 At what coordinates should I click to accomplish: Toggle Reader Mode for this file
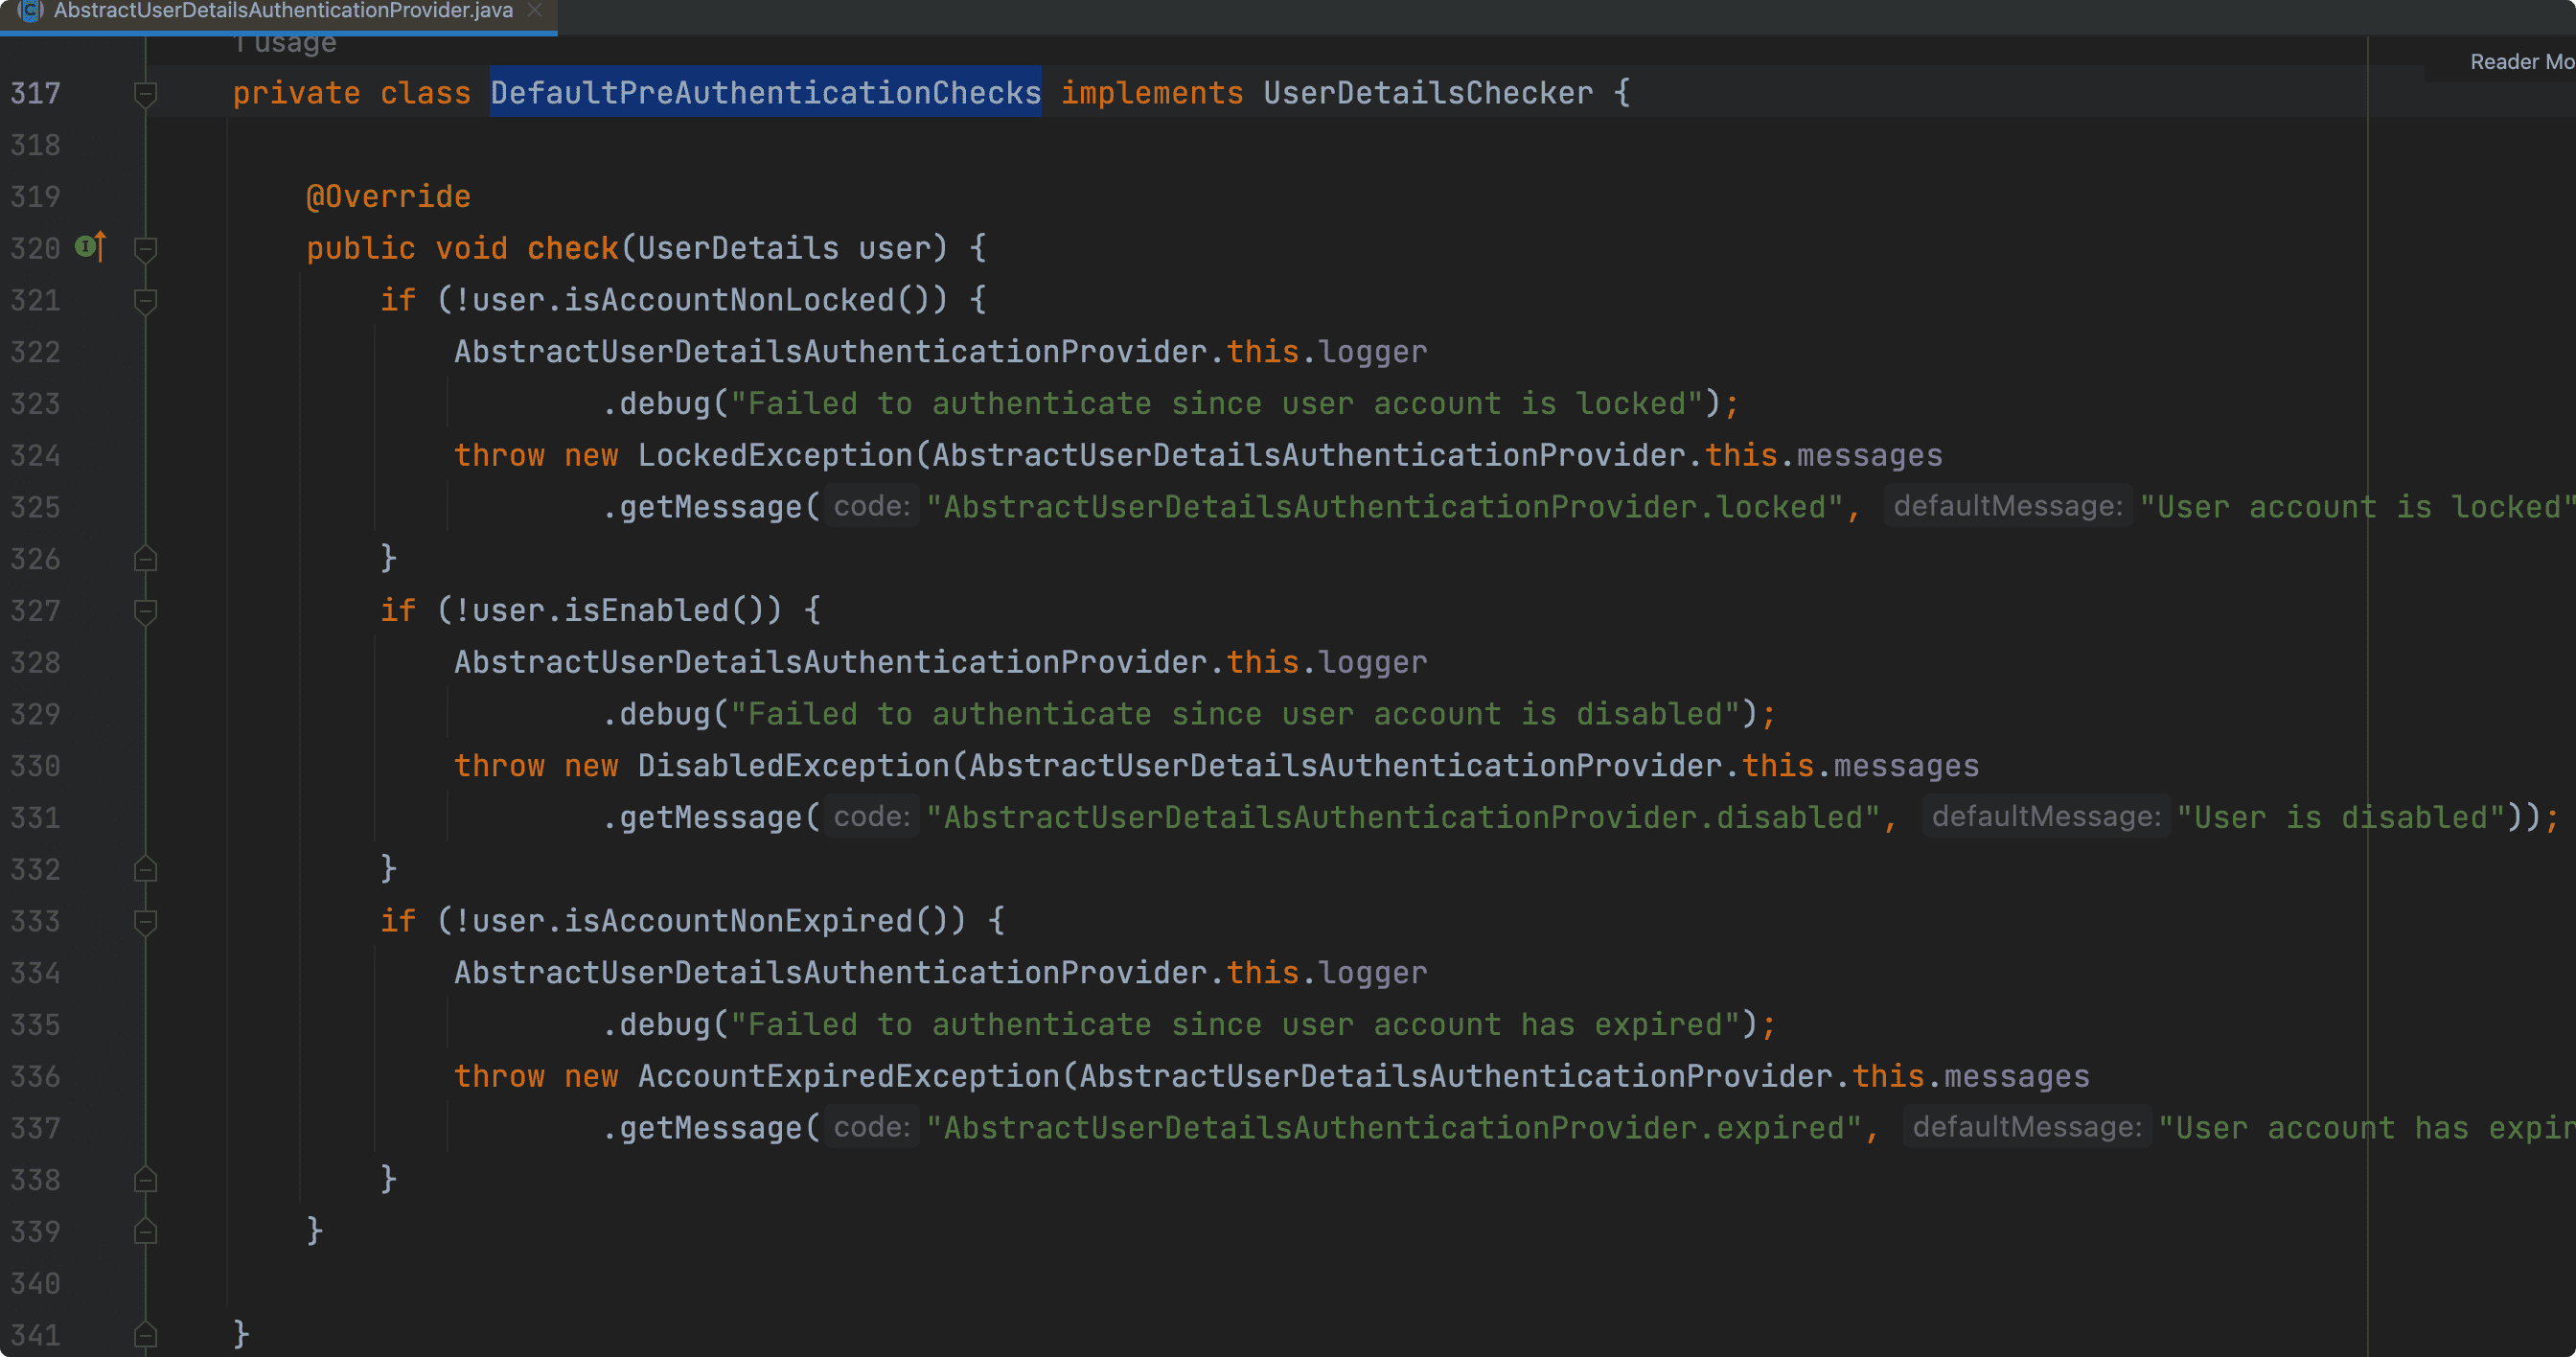click(x=2520, y=62)
